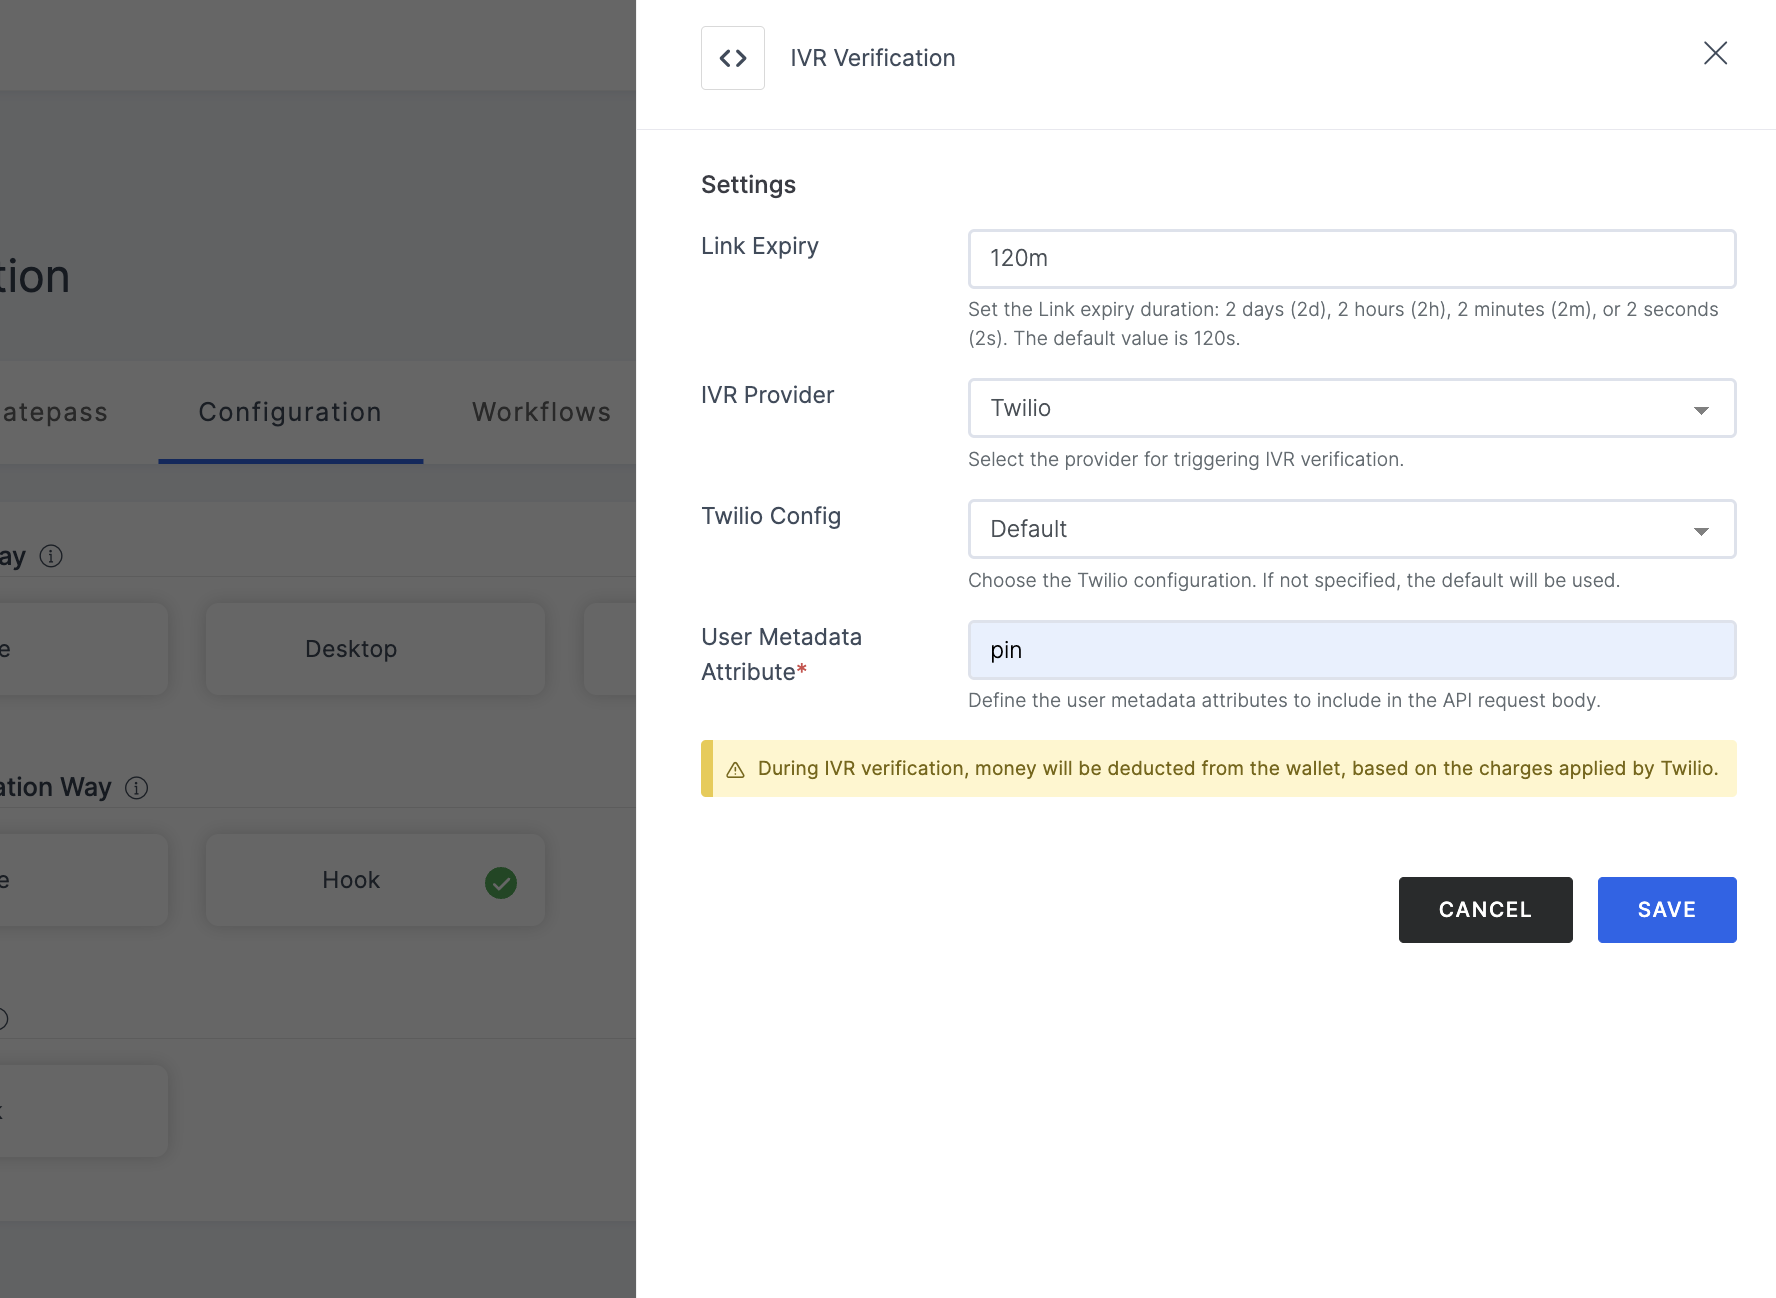Image resolution: width=1776 pixels, height=1298 pixels.
Task: Click the help text 'Define the user metadata attributes'
Action: point(1284,700)
